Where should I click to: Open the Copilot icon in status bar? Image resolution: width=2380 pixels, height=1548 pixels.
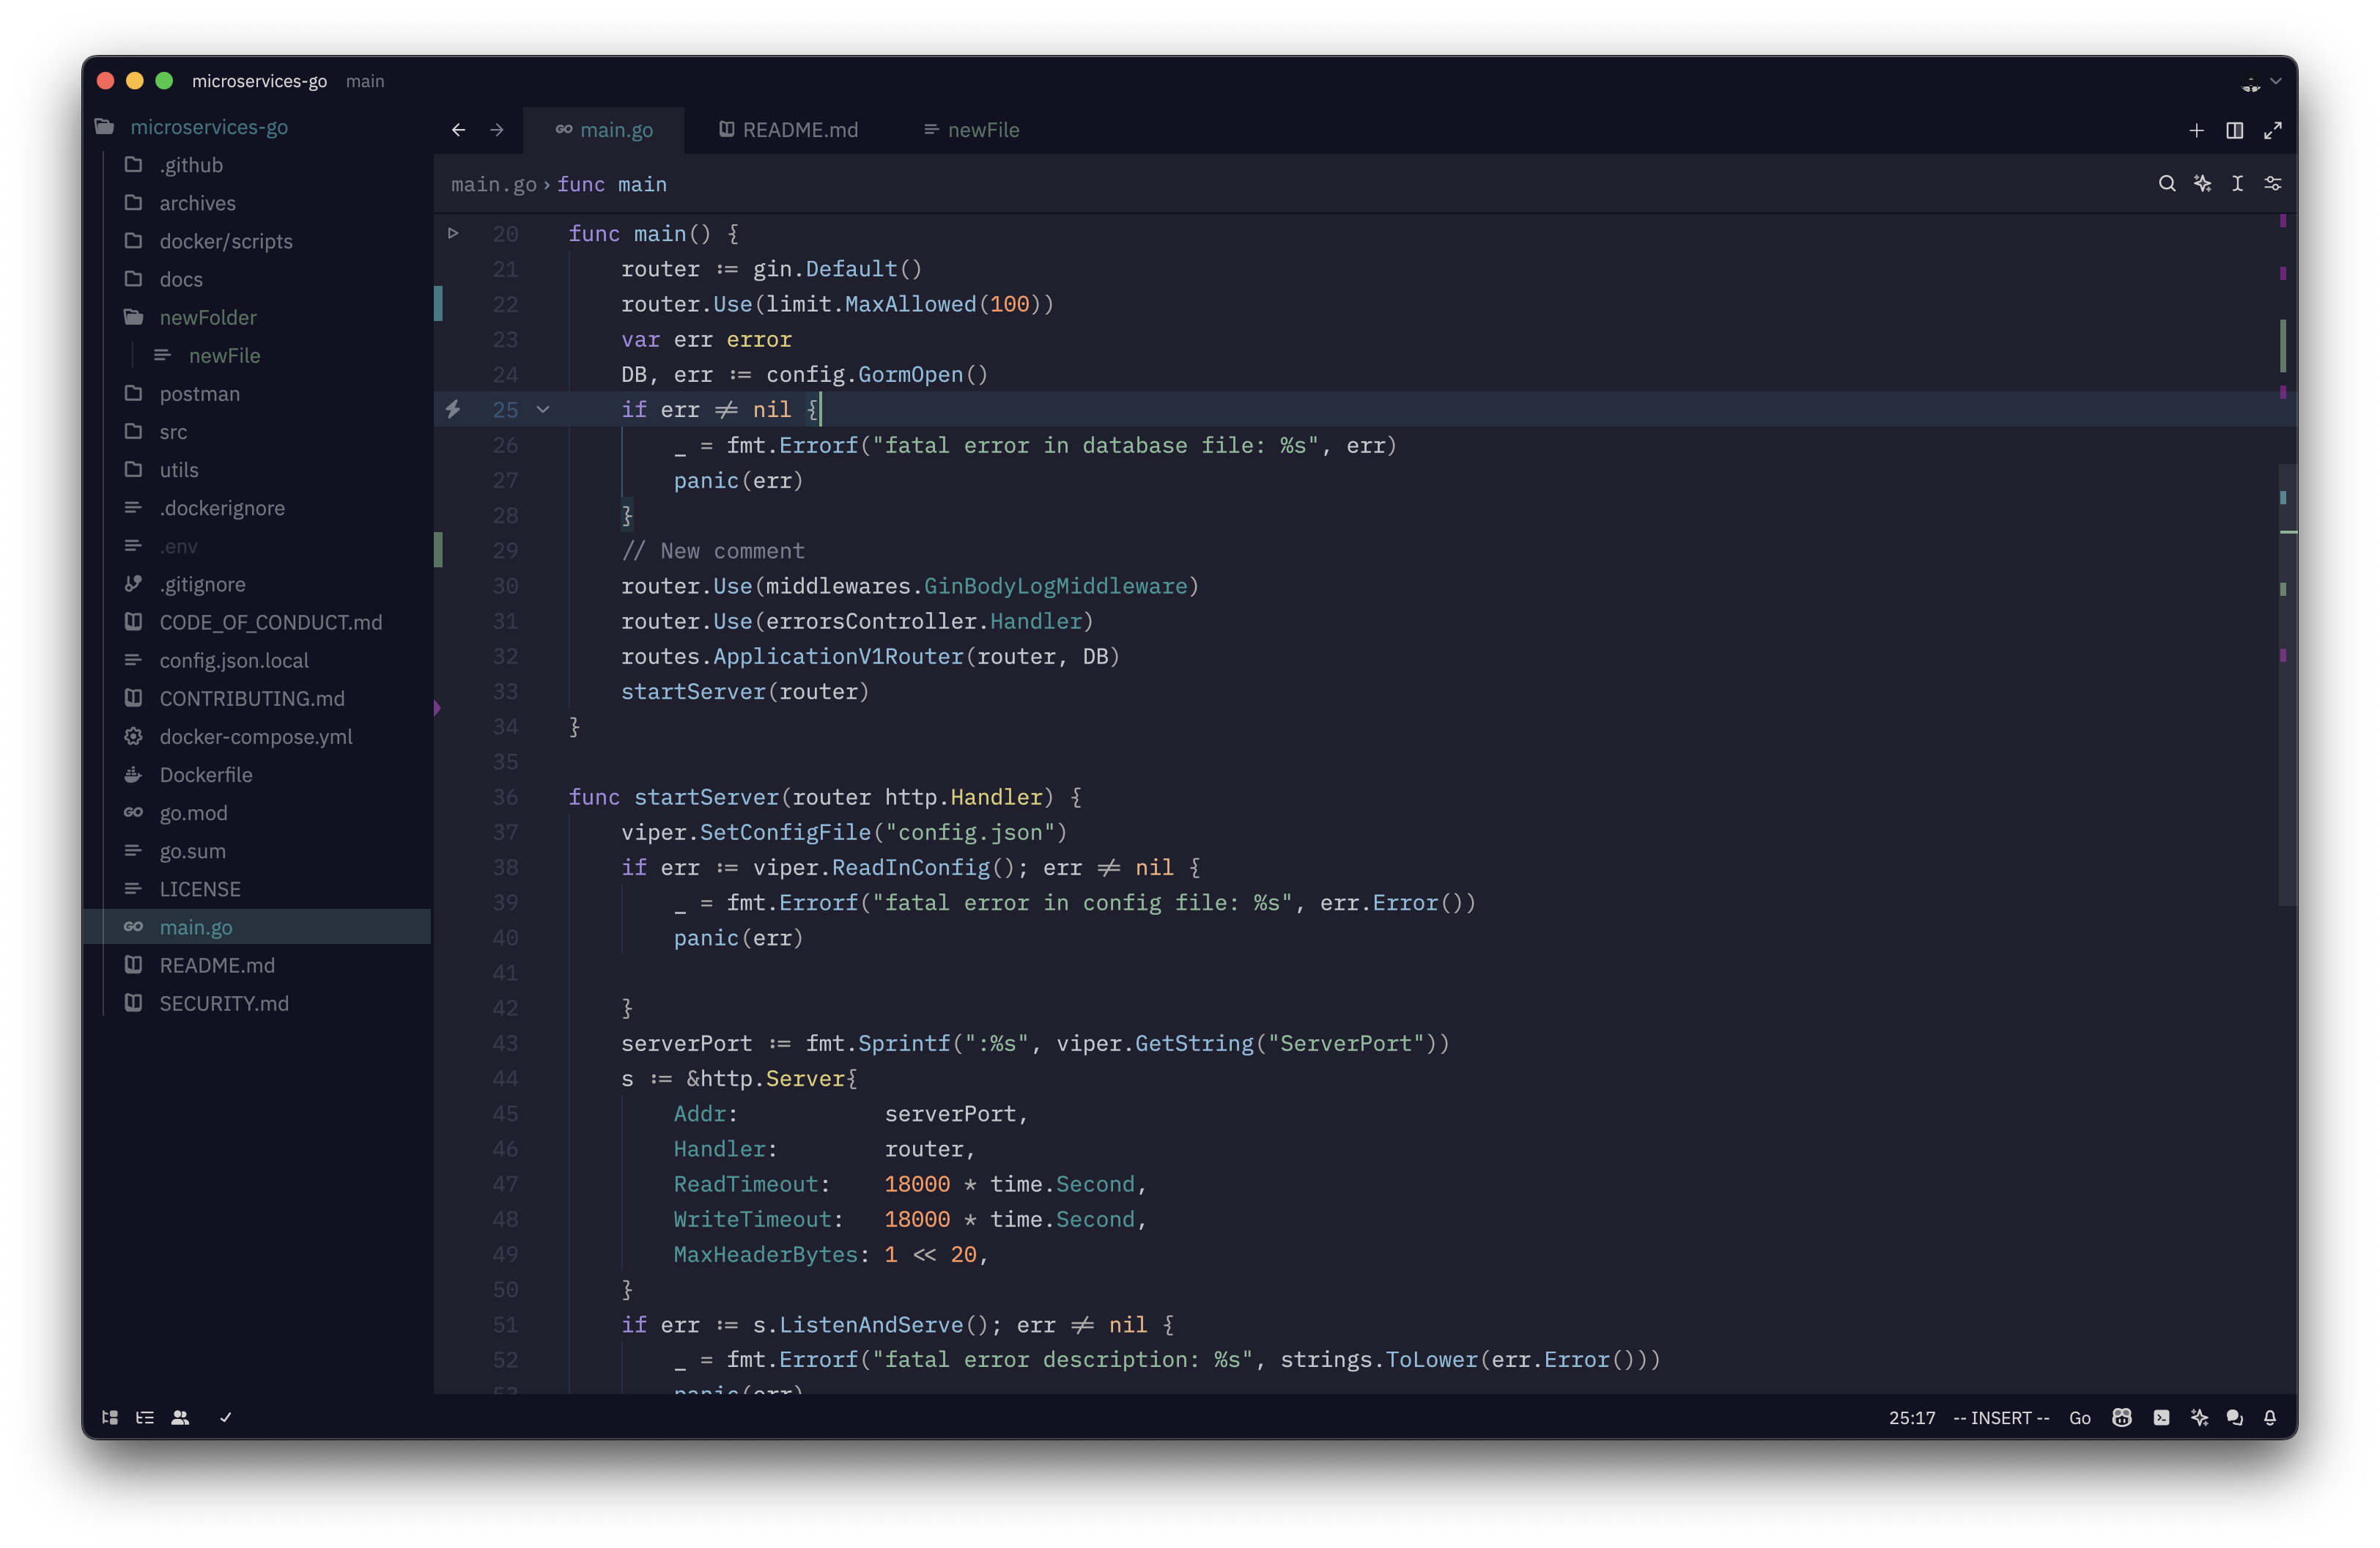[2121, 1417]
